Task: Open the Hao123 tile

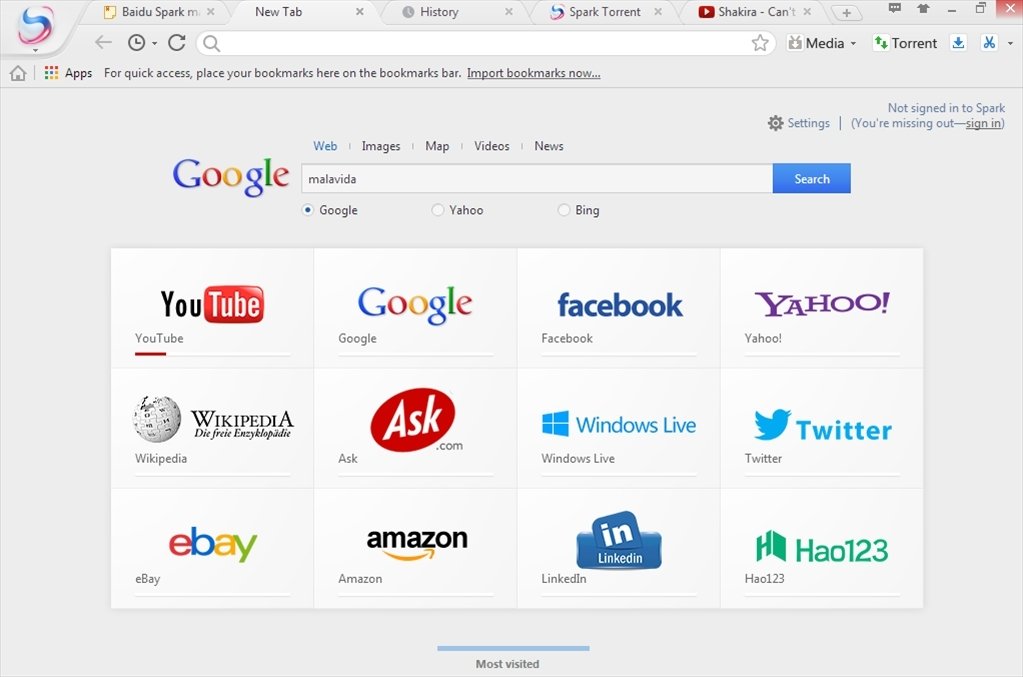Action: [x=821, y=549]
